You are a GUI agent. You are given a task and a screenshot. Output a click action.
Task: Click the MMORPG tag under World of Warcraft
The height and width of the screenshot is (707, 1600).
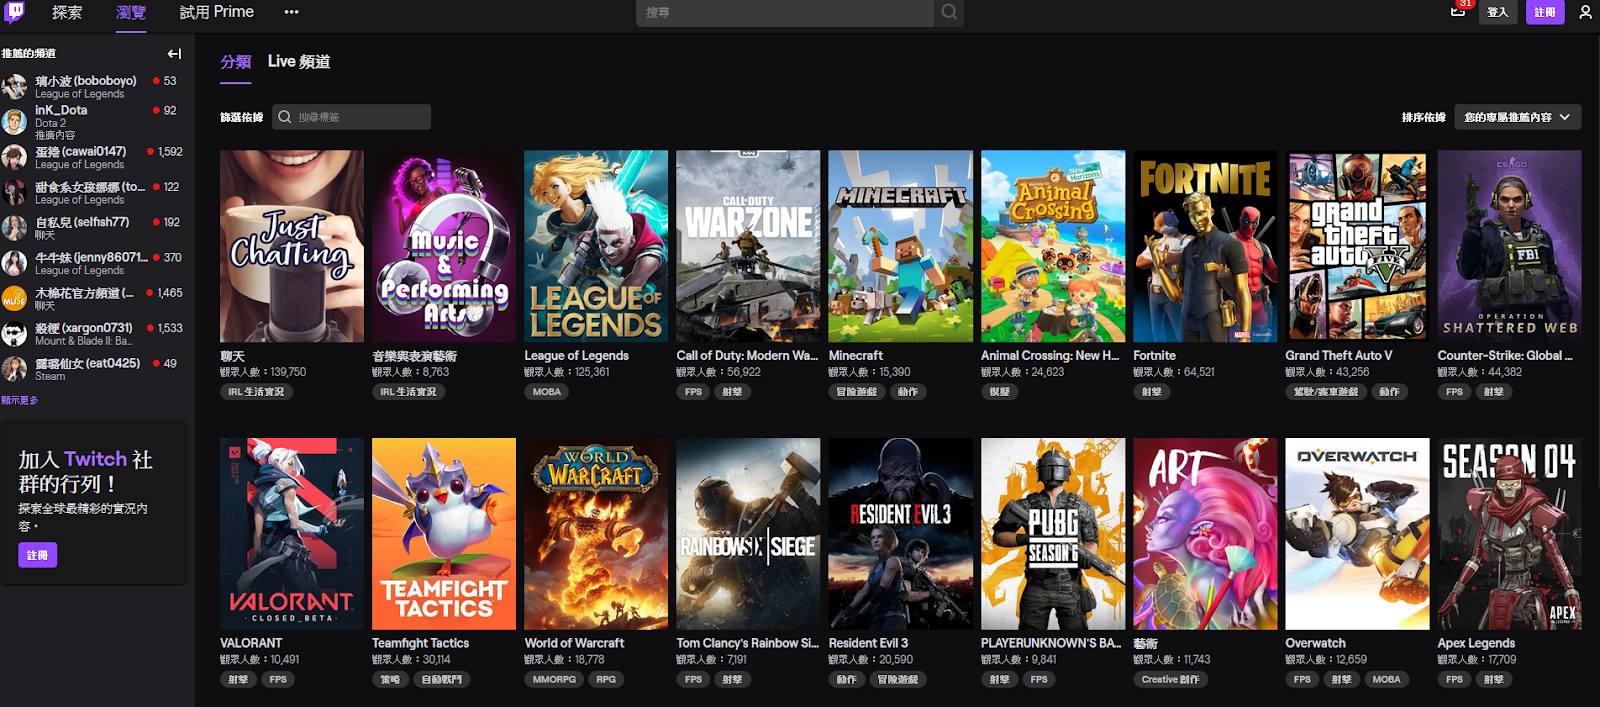[x=554, y=680]
